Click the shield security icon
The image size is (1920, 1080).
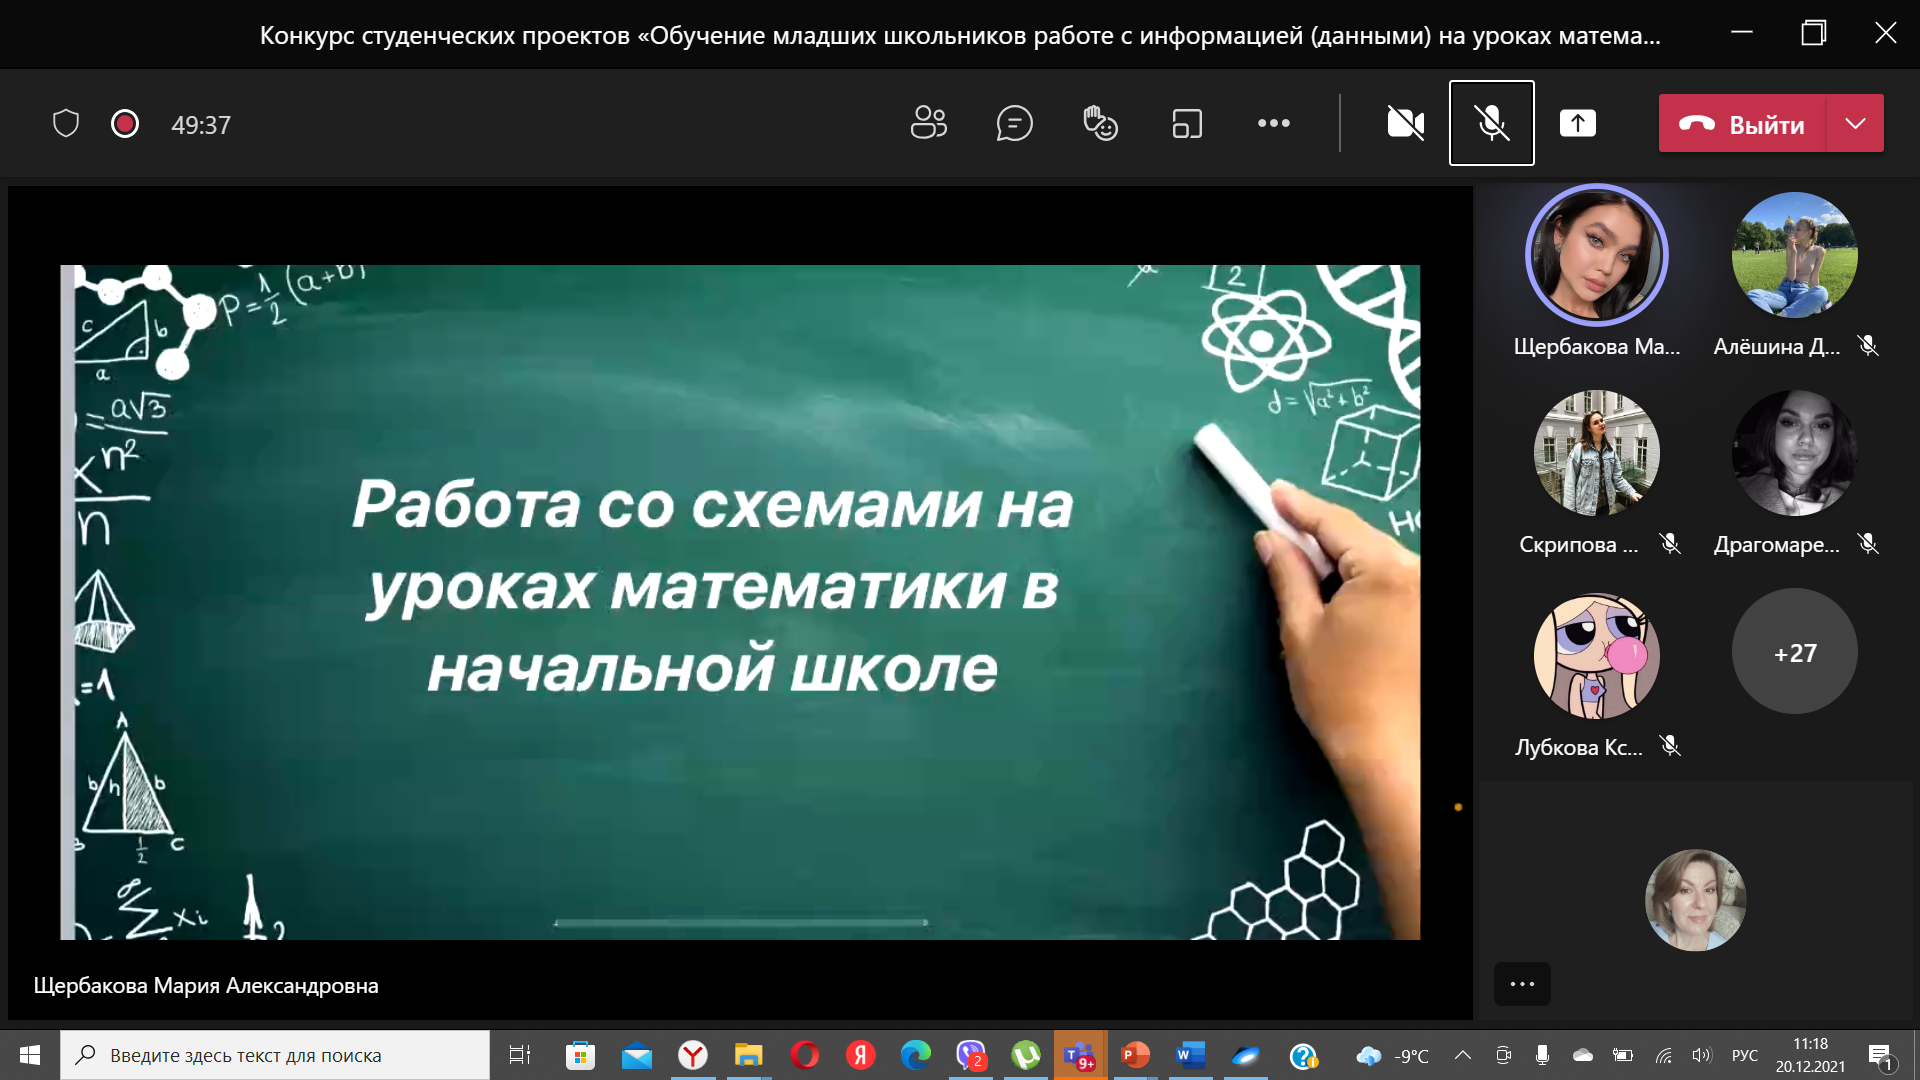click(x=66, y=124)
